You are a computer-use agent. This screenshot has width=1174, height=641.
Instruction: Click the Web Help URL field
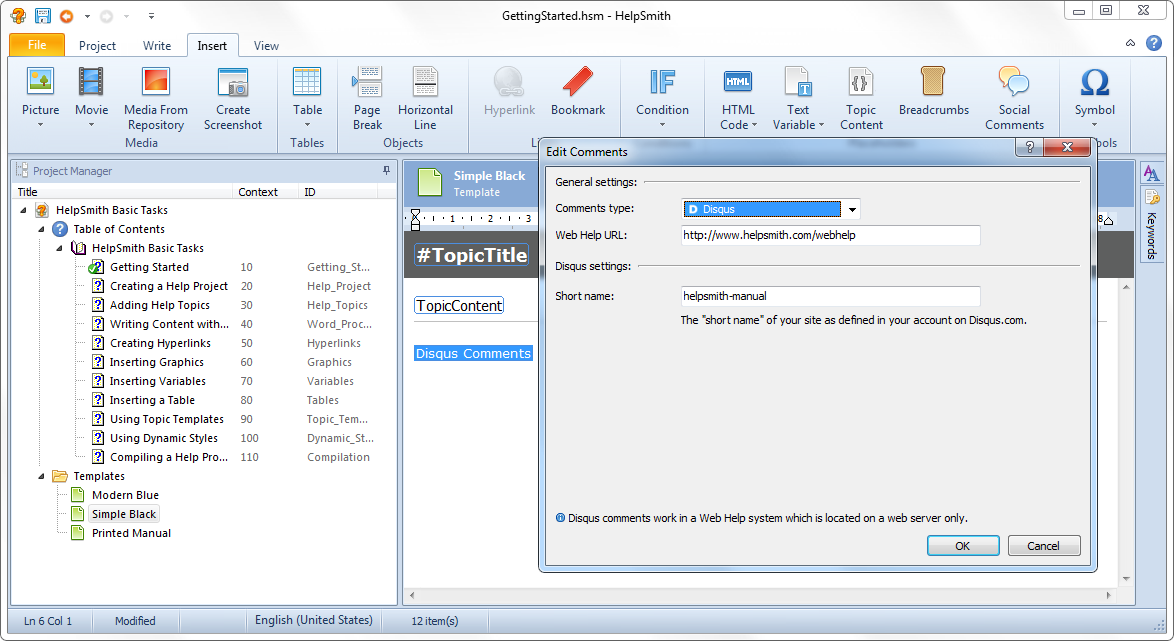coord(830,235)
